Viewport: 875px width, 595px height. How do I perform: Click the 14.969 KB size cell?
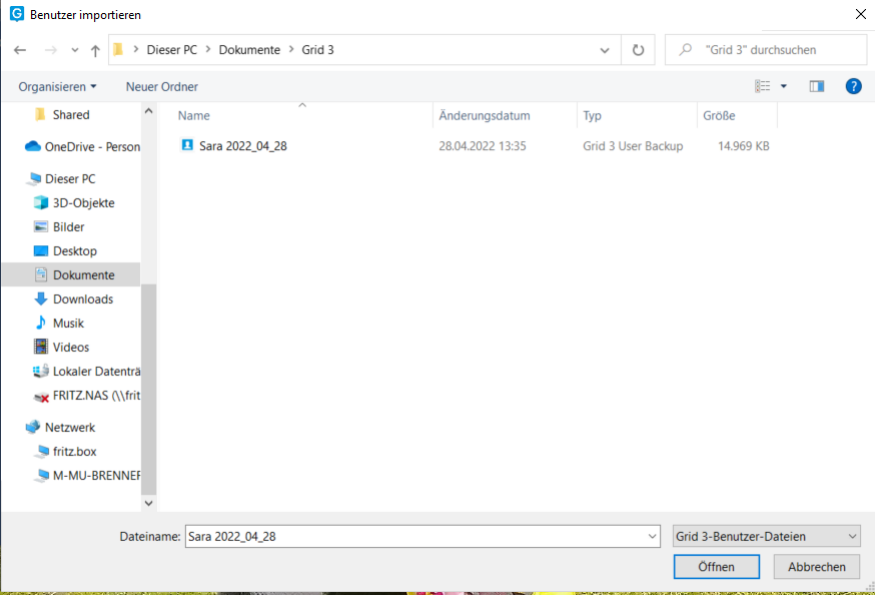pos(743,146)
